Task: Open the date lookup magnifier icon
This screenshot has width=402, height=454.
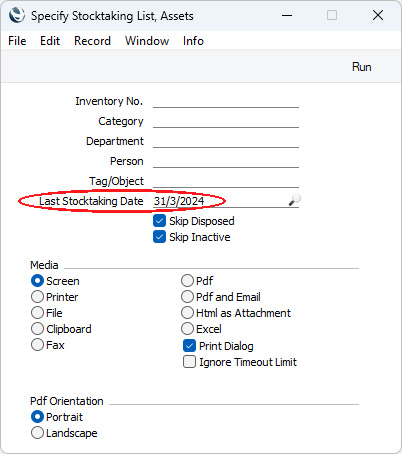Action: (x=294, y=200)
